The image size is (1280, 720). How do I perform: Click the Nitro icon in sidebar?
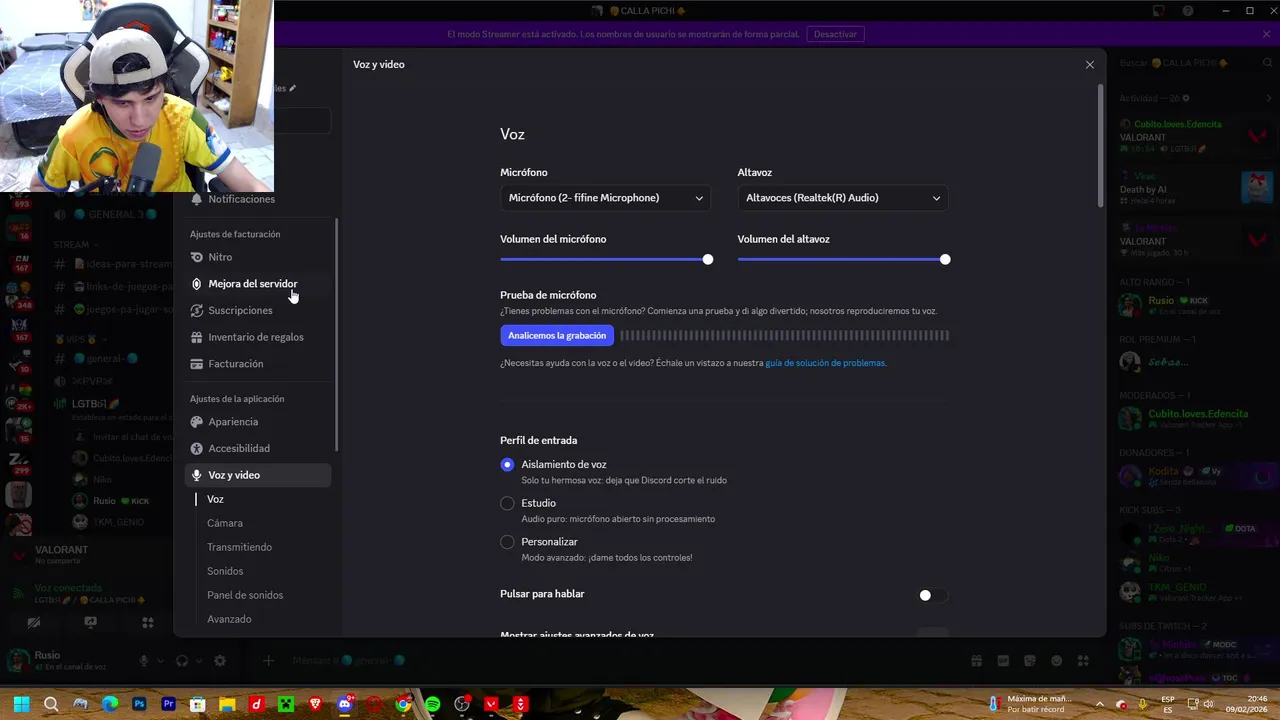(196, 257)
